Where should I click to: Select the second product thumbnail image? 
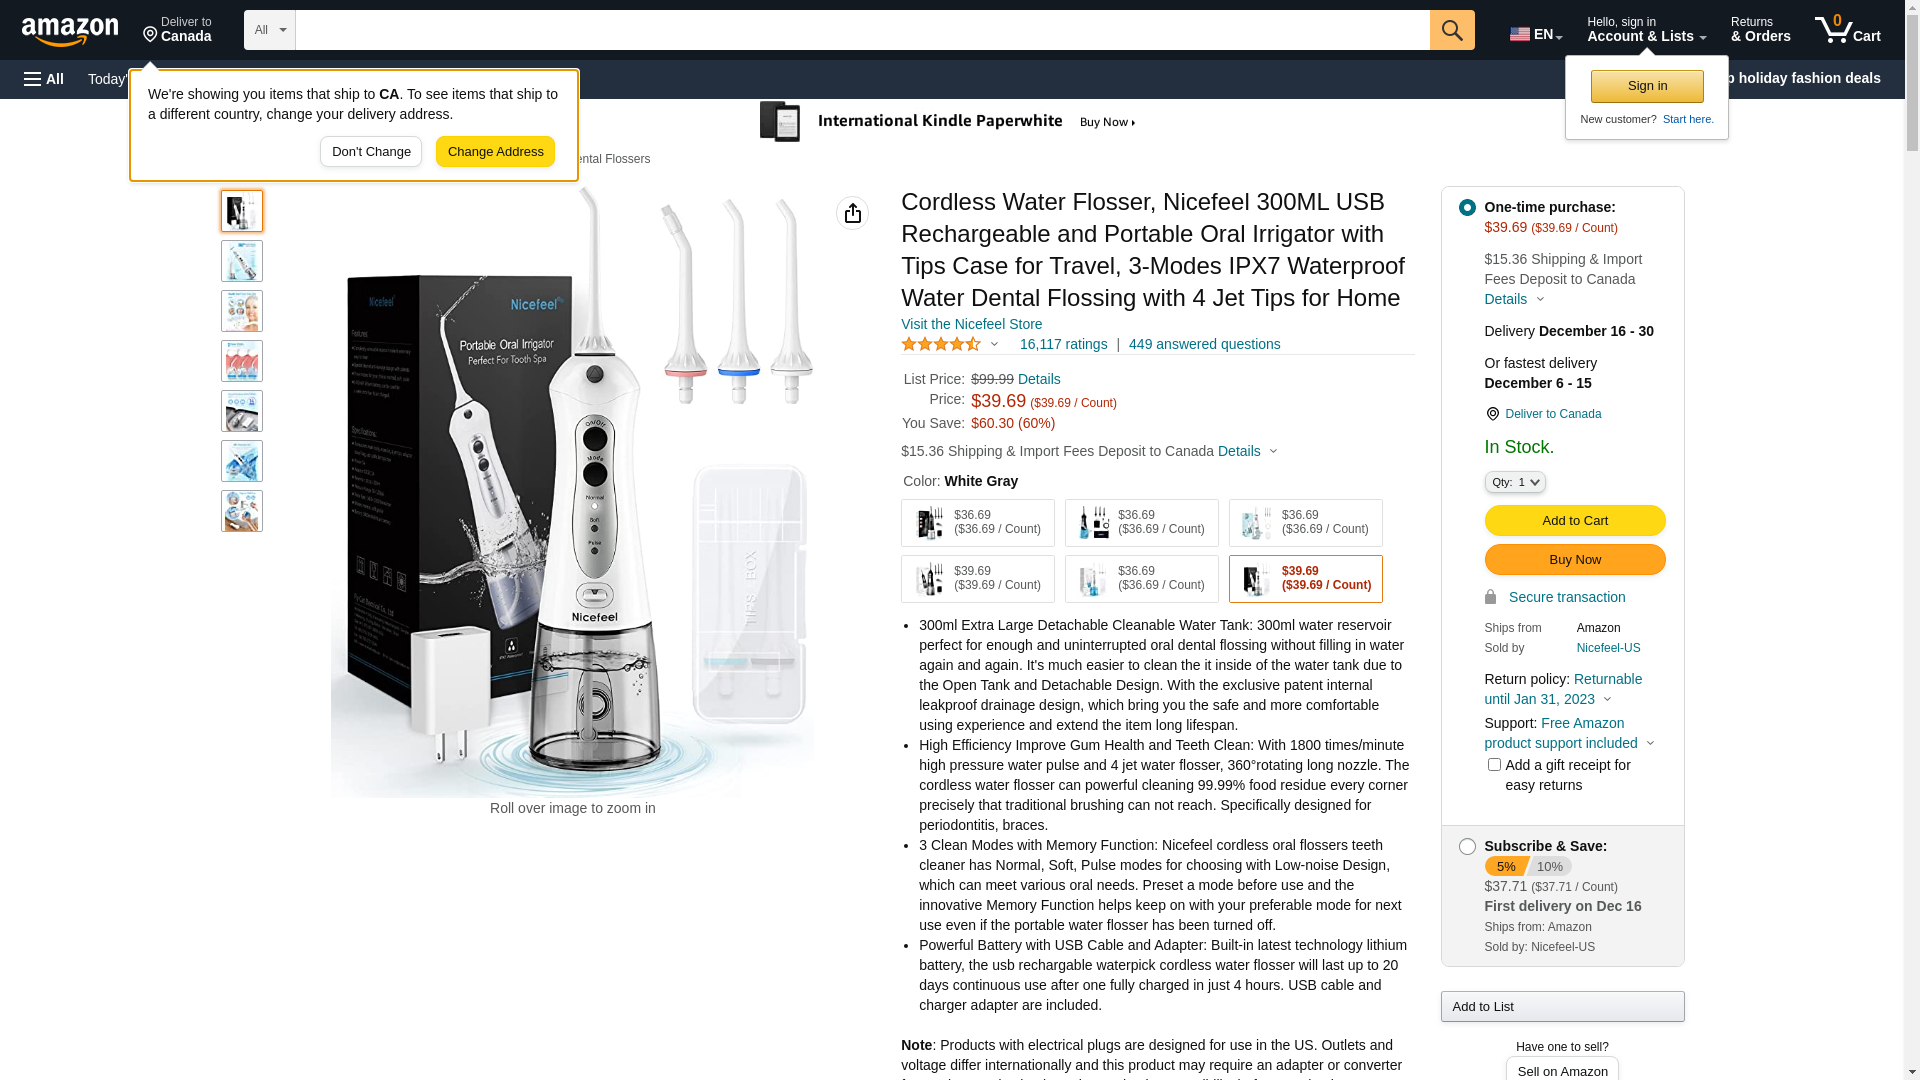point(242,261)
